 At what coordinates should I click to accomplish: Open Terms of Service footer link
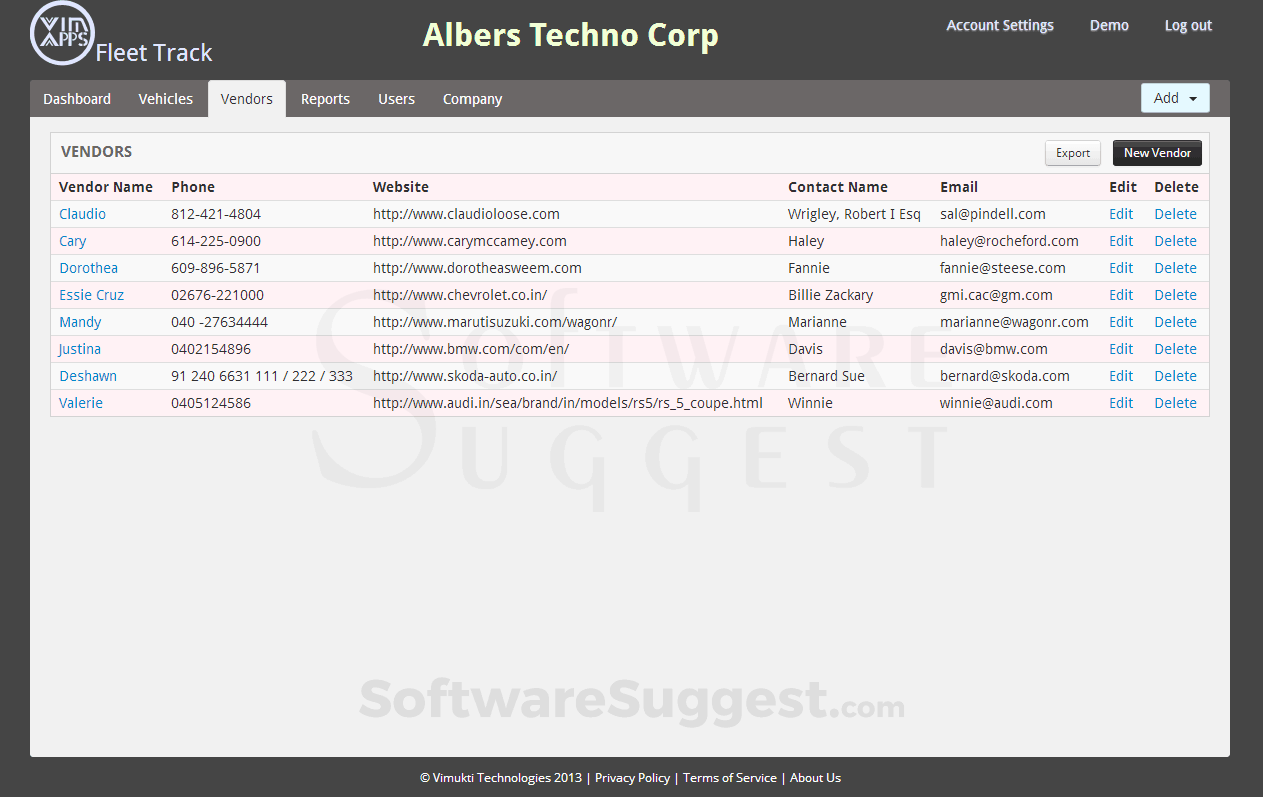730,778
